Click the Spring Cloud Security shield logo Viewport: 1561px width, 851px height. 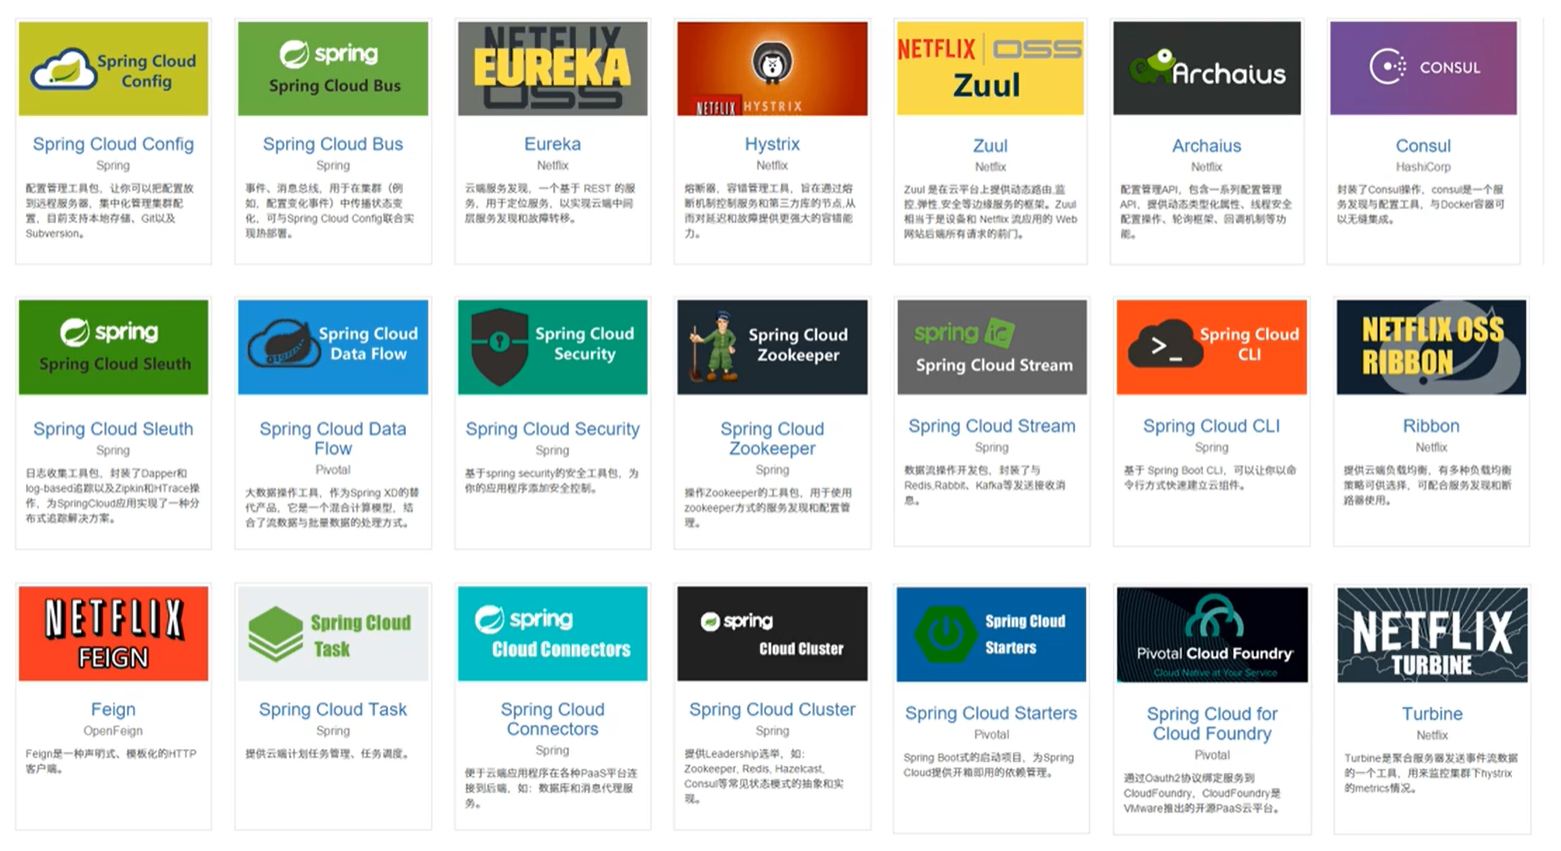point(552,347)
